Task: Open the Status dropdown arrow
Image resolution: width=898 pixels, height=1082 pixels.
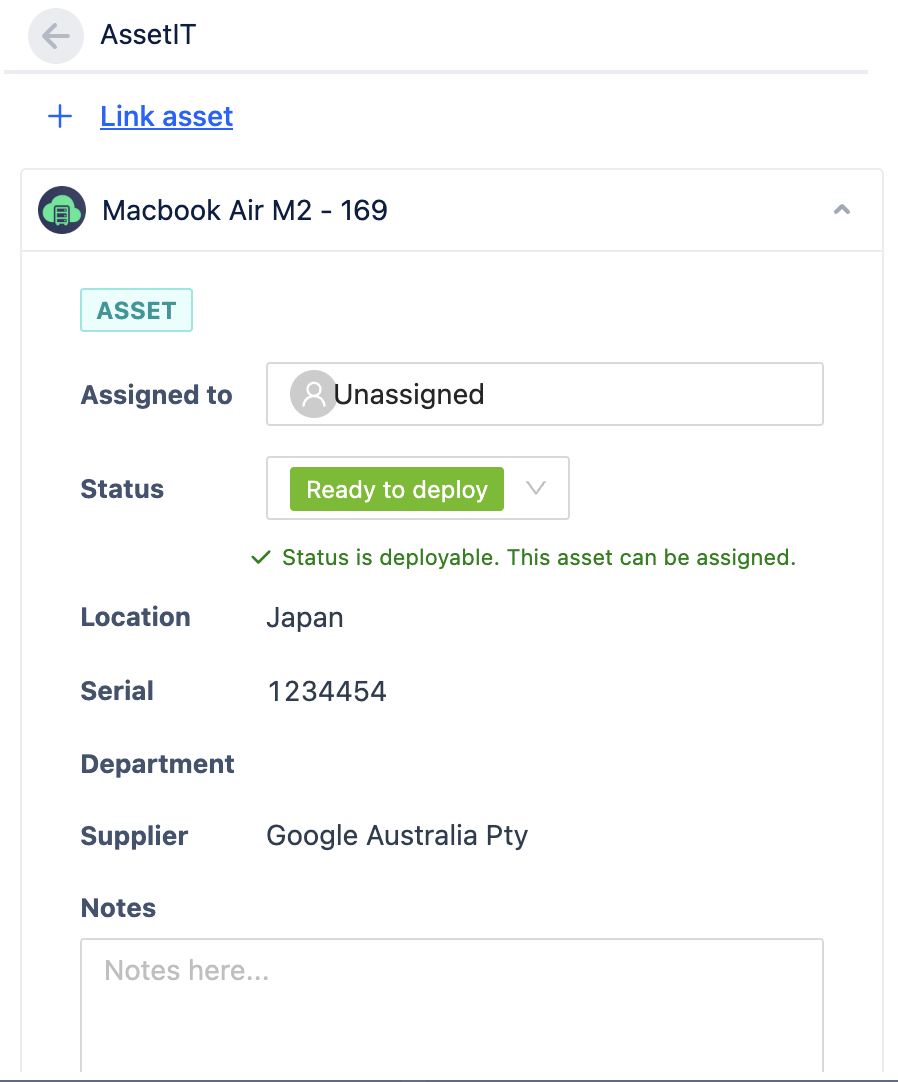Action: [536, 489]
